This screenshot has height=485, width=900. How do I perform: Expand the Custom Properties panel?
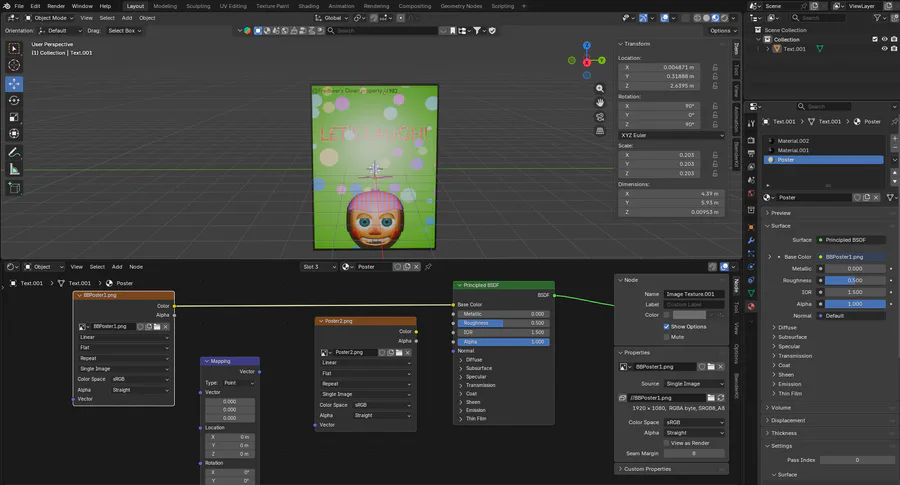(x=647, y=469)
